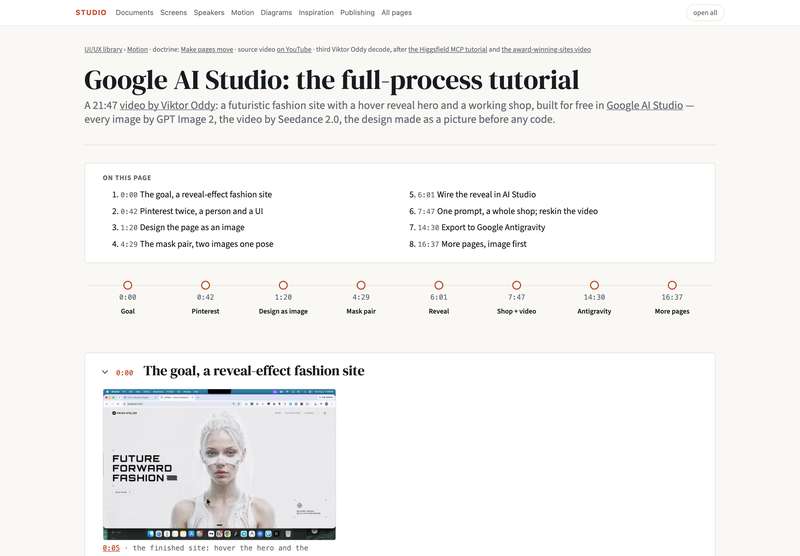Click the open all button
Image resolution: width=800 pixels, height=556 pixels.
(705, 13)
